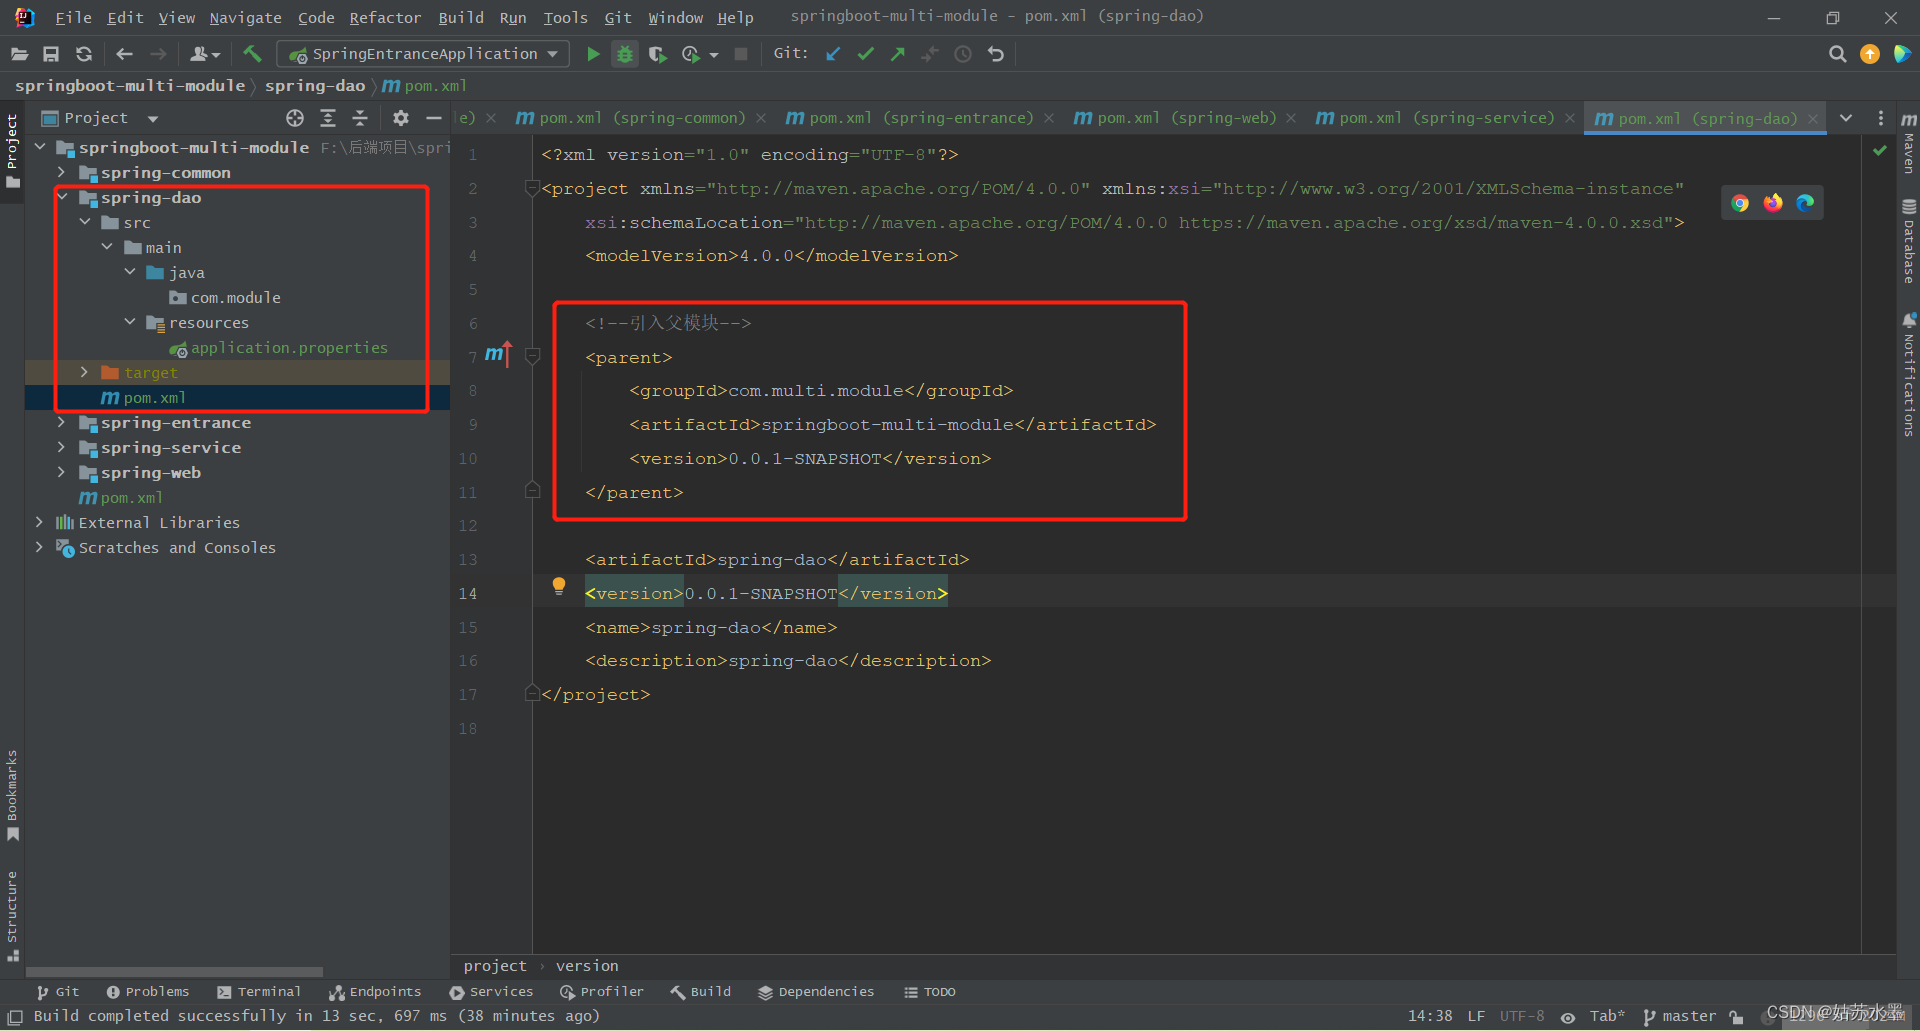1920x1031 pixels.
Task: Click the Run application play icon
Action: [x=593, y=54]
